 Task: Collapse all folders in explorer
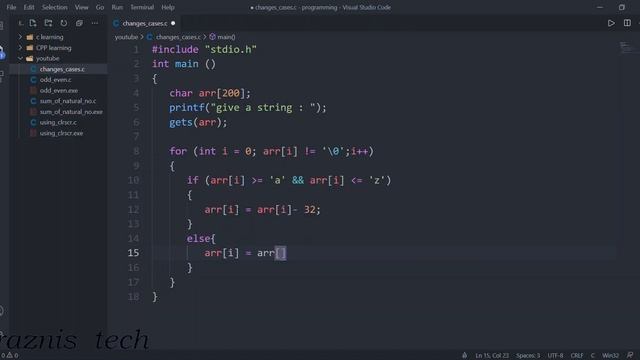point(79,23)
